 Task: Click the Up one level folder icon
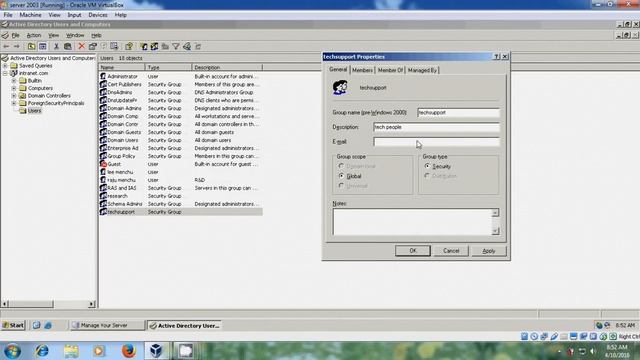click(31, 47)
